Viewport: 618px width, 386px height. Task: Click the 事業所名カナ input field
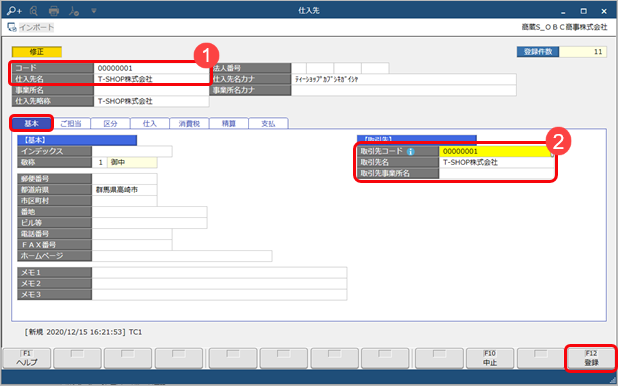tap(404, 90)
